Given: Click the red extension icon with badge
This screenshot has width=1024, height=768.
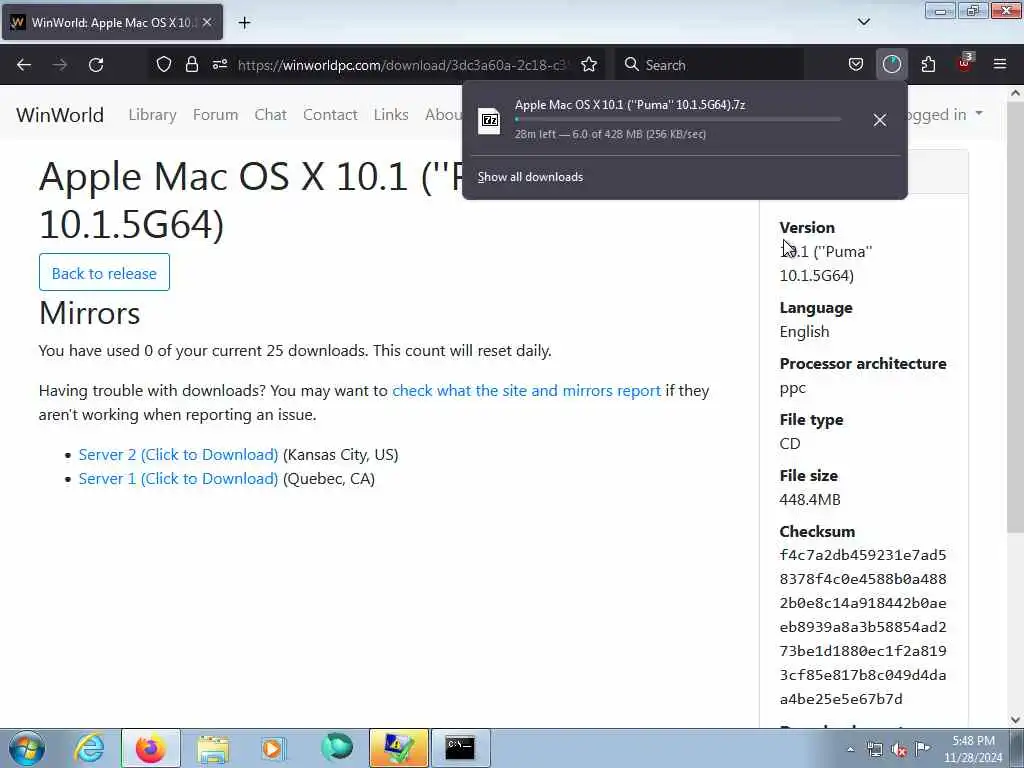Looking at the screenshot, I should [964, 63].
